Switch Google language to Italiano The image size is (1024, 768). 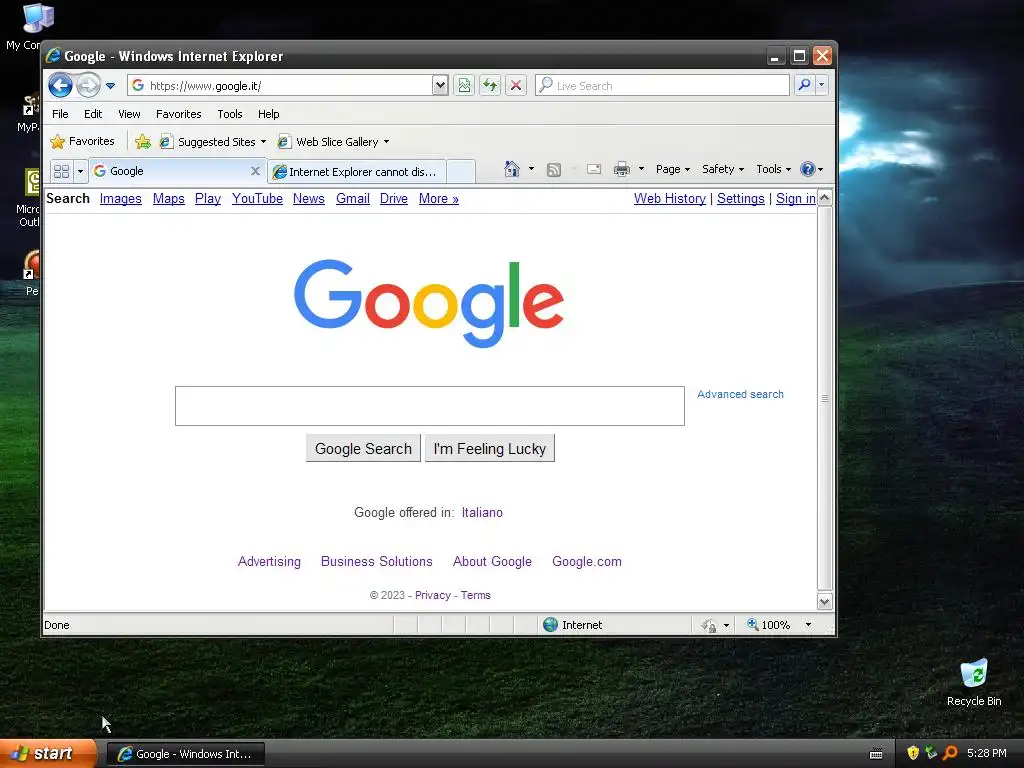pos(482,513)
